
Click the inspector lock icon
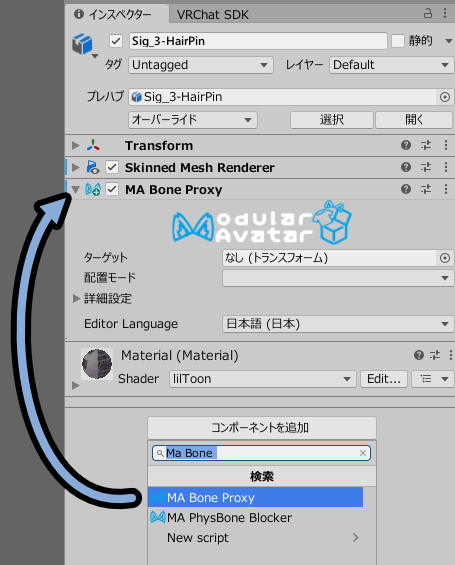pos(428,14)
